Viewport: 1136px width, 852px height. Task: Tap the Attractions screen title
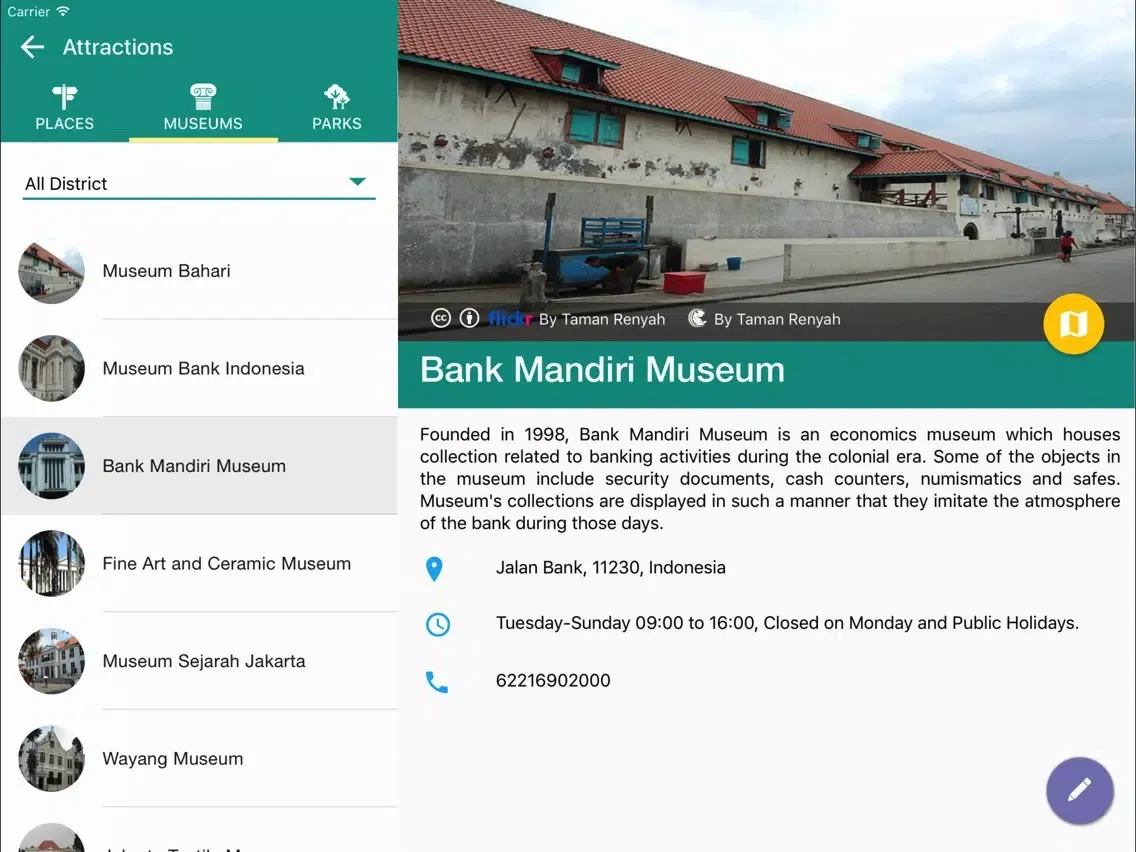pyautogui.click(x=117, y=47)
